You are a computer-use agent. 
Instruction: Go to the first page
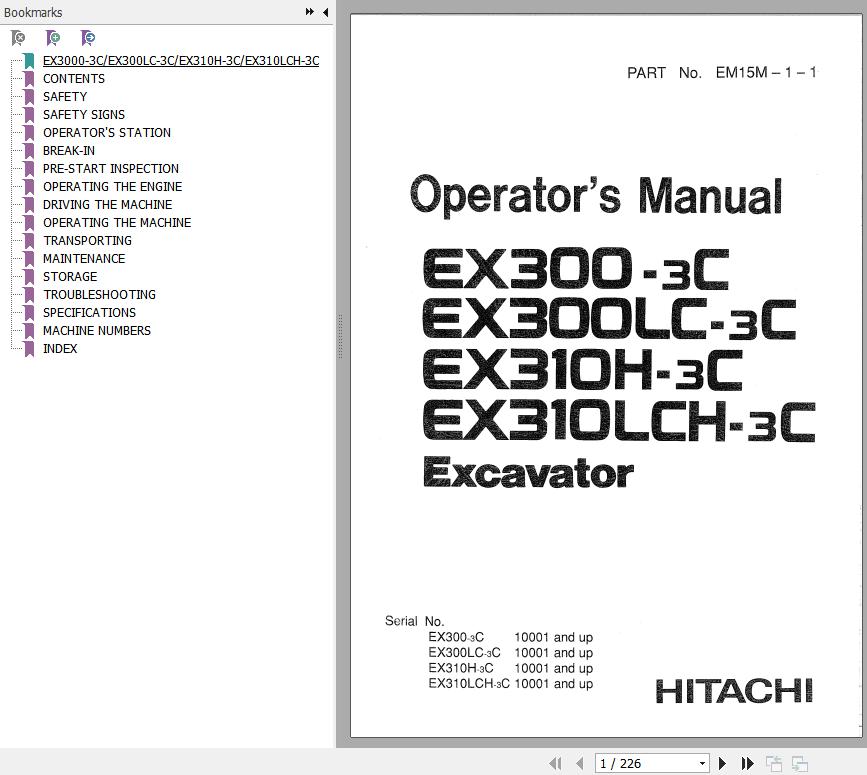[x=555, y=763]
